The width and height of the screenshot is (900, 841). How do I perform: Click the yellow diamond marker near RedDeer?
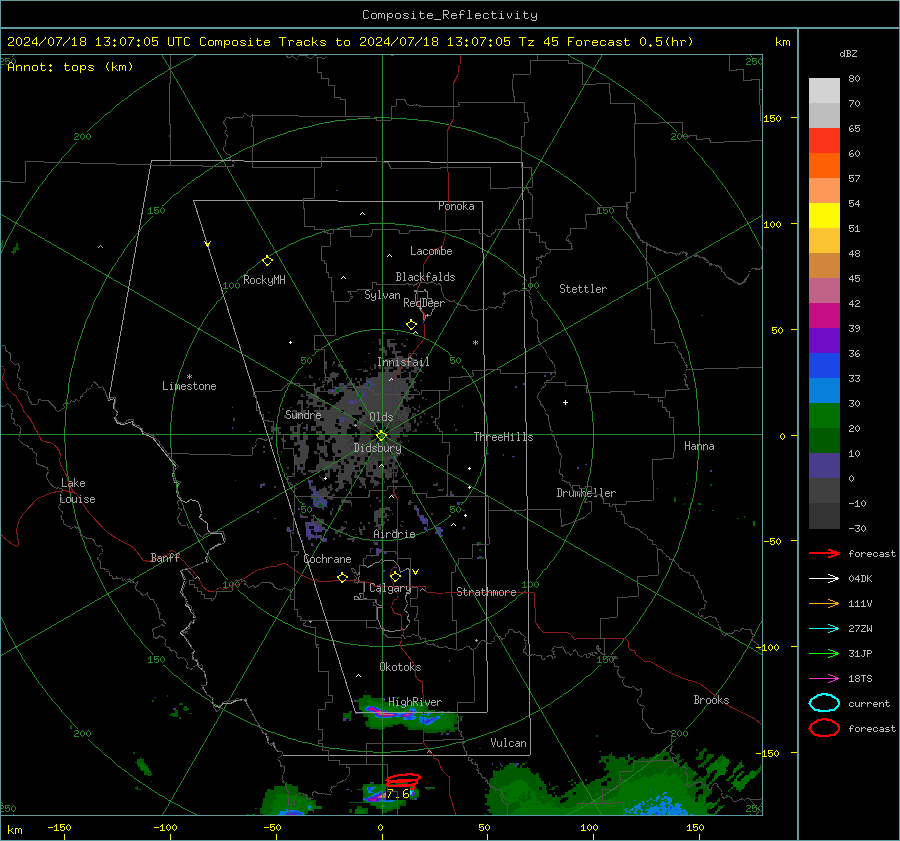[411, 324]
